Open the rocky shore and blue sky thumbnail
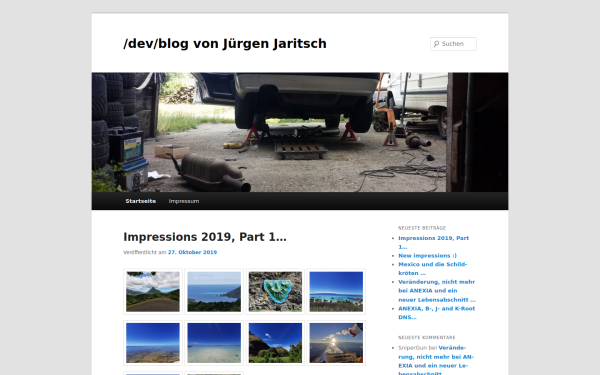The width and height of the screenshot is (600, 375). tap(153, 343)
